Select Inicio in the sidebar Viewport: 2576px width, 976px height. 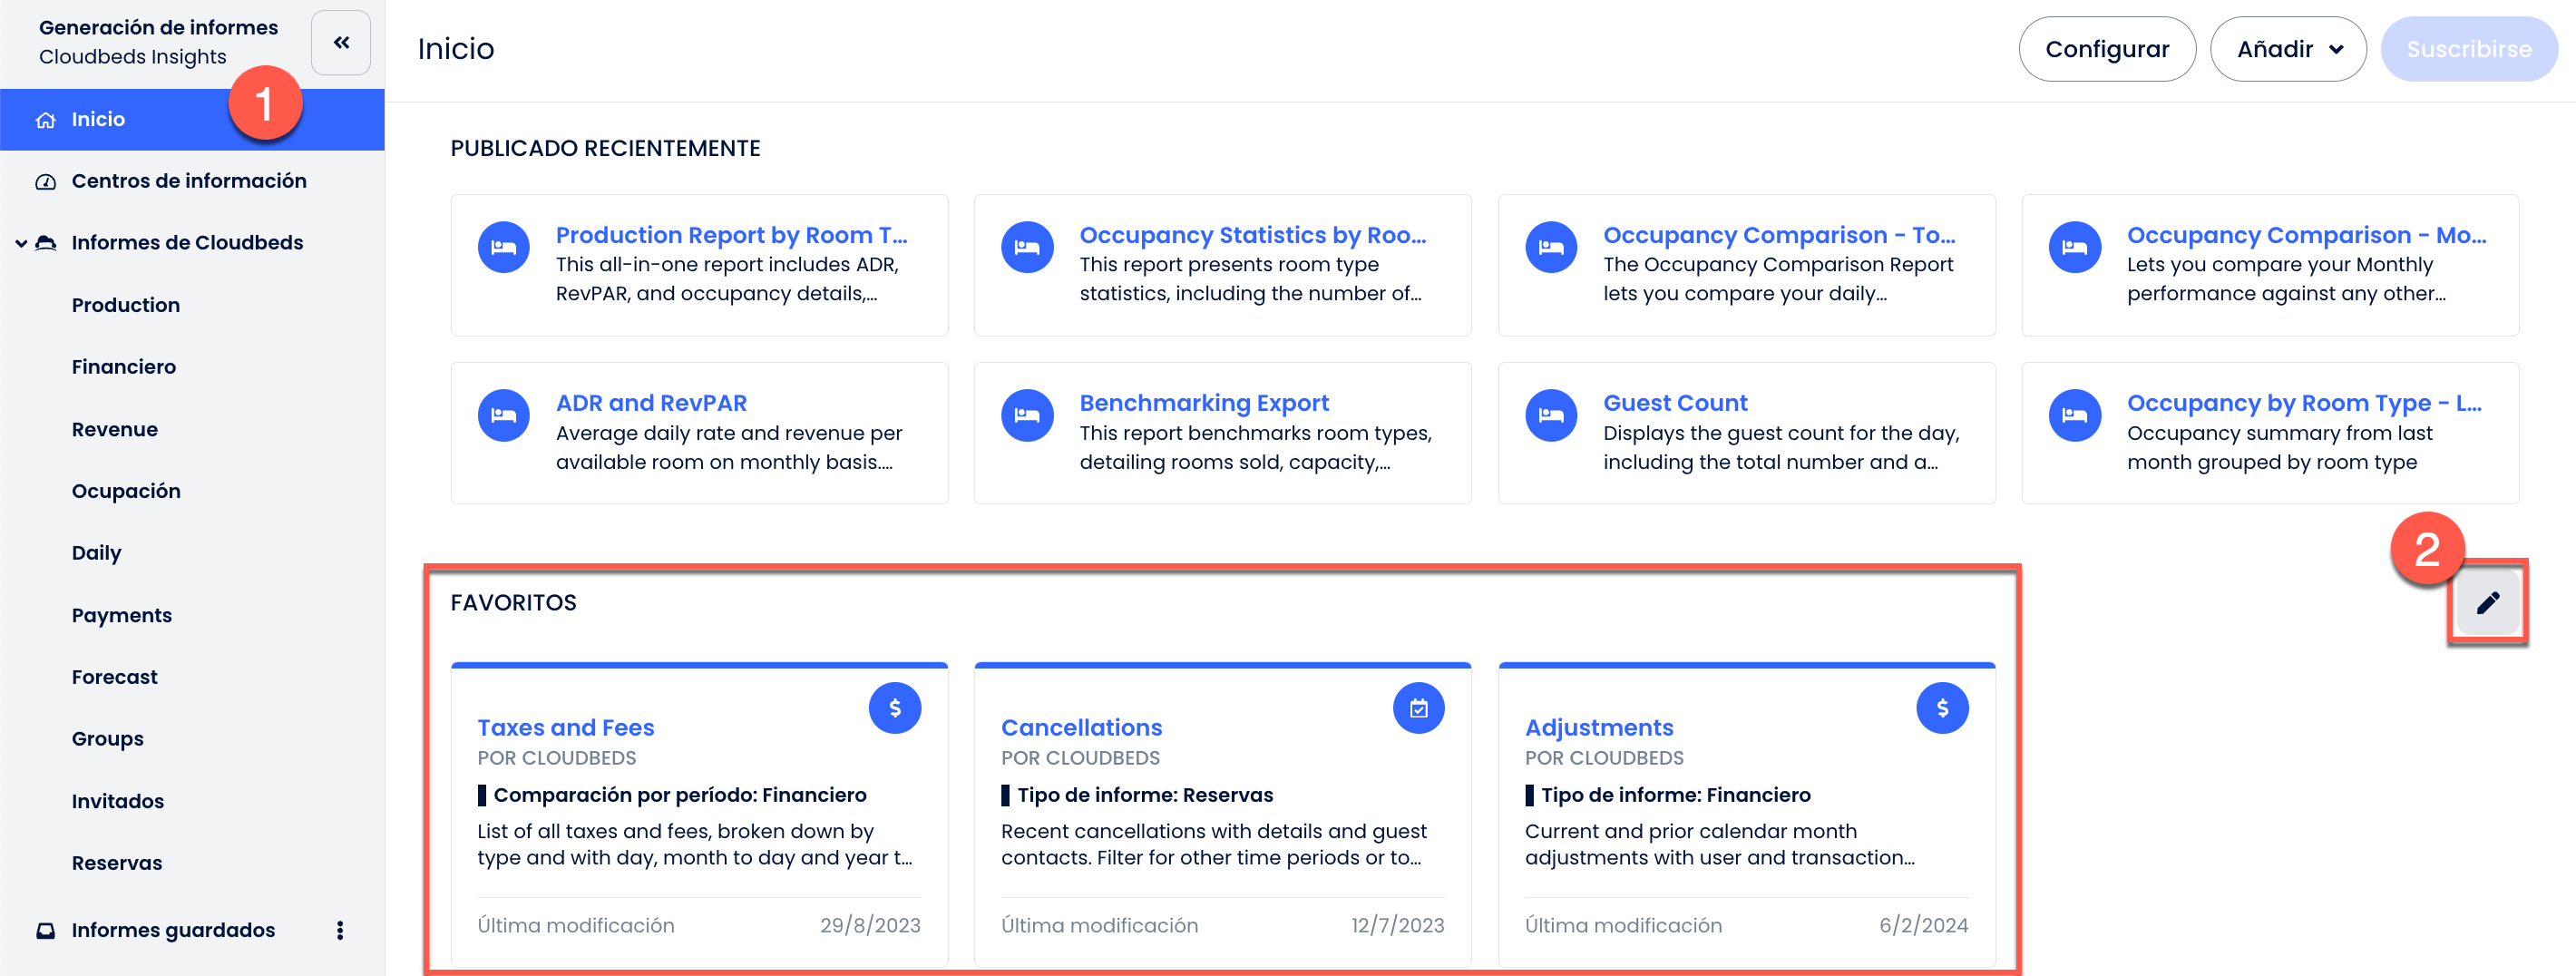coord(98,120)
